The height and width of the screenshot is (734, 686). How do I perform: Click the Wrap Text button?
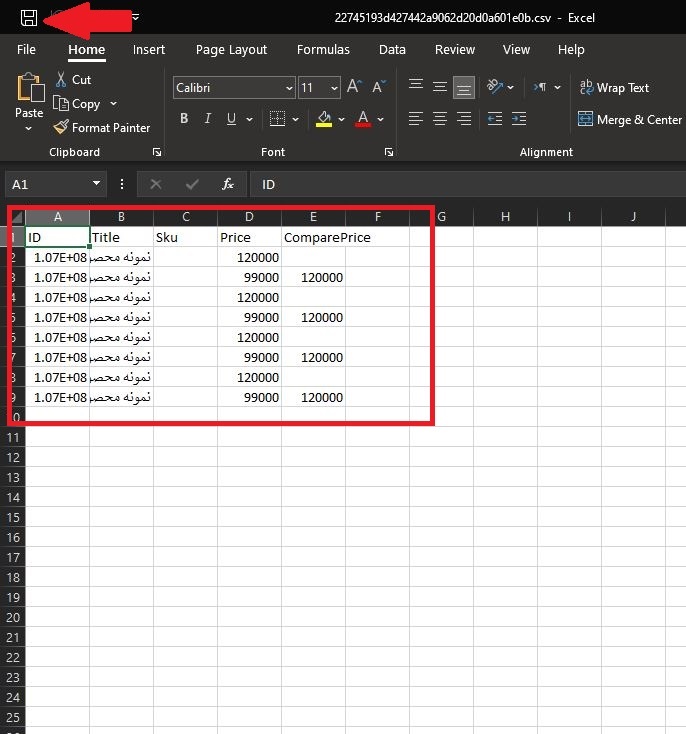pos(614,88)
